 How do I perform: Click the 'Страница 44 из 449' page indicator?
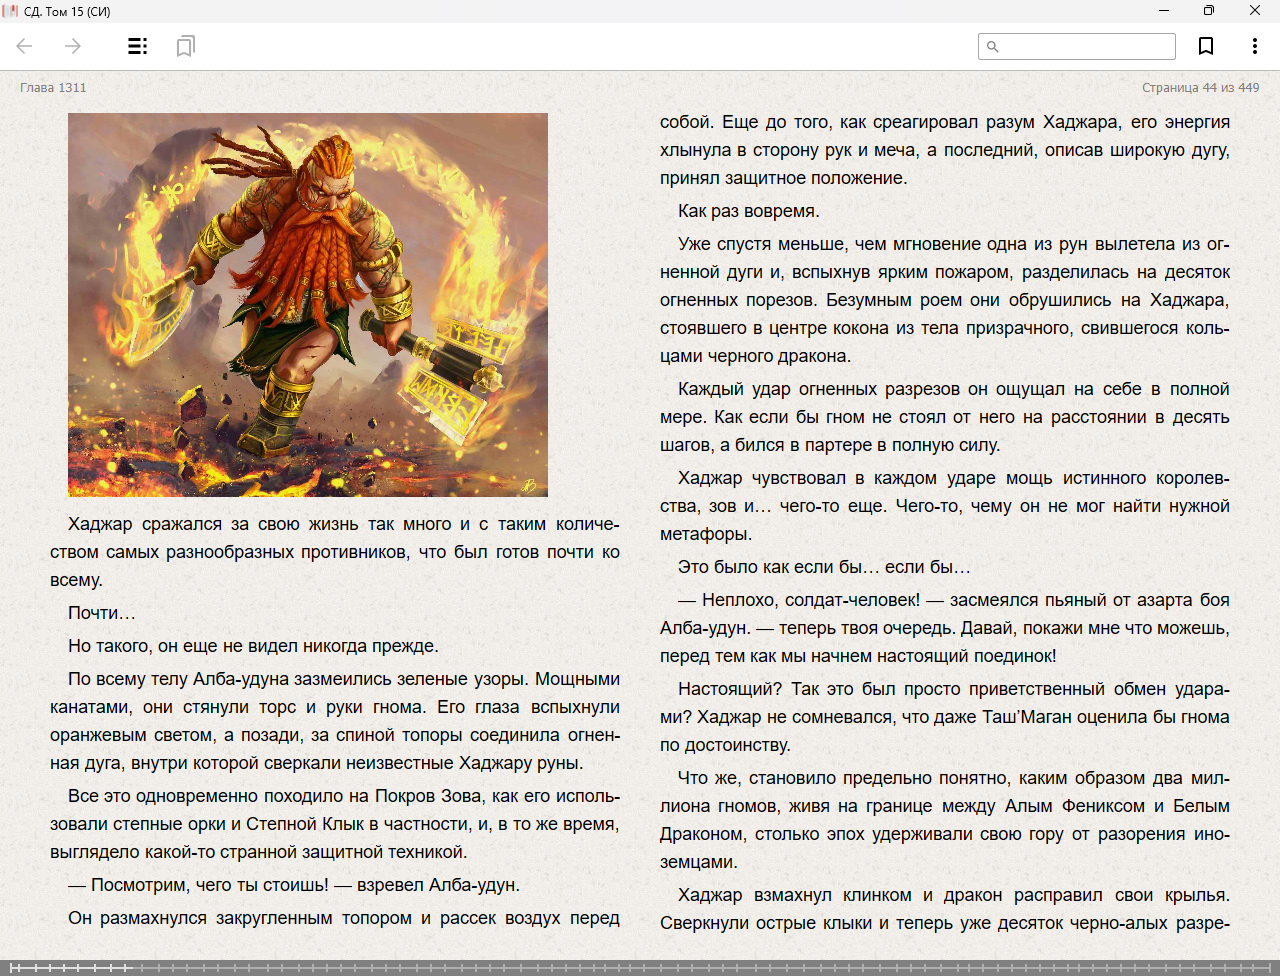[1200, 88]
